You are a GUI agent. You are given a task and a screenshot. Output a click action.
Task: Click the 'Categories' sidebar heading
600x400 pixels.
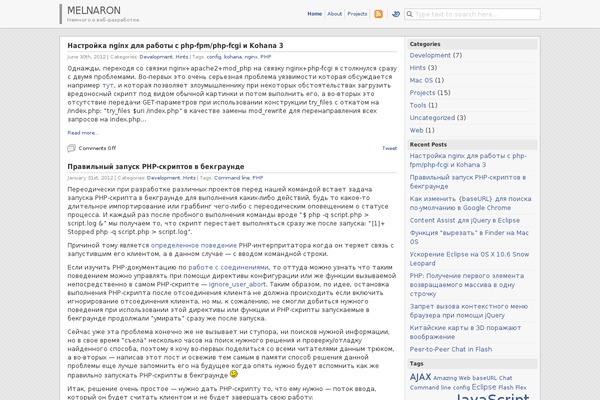[x=425, y=44]
